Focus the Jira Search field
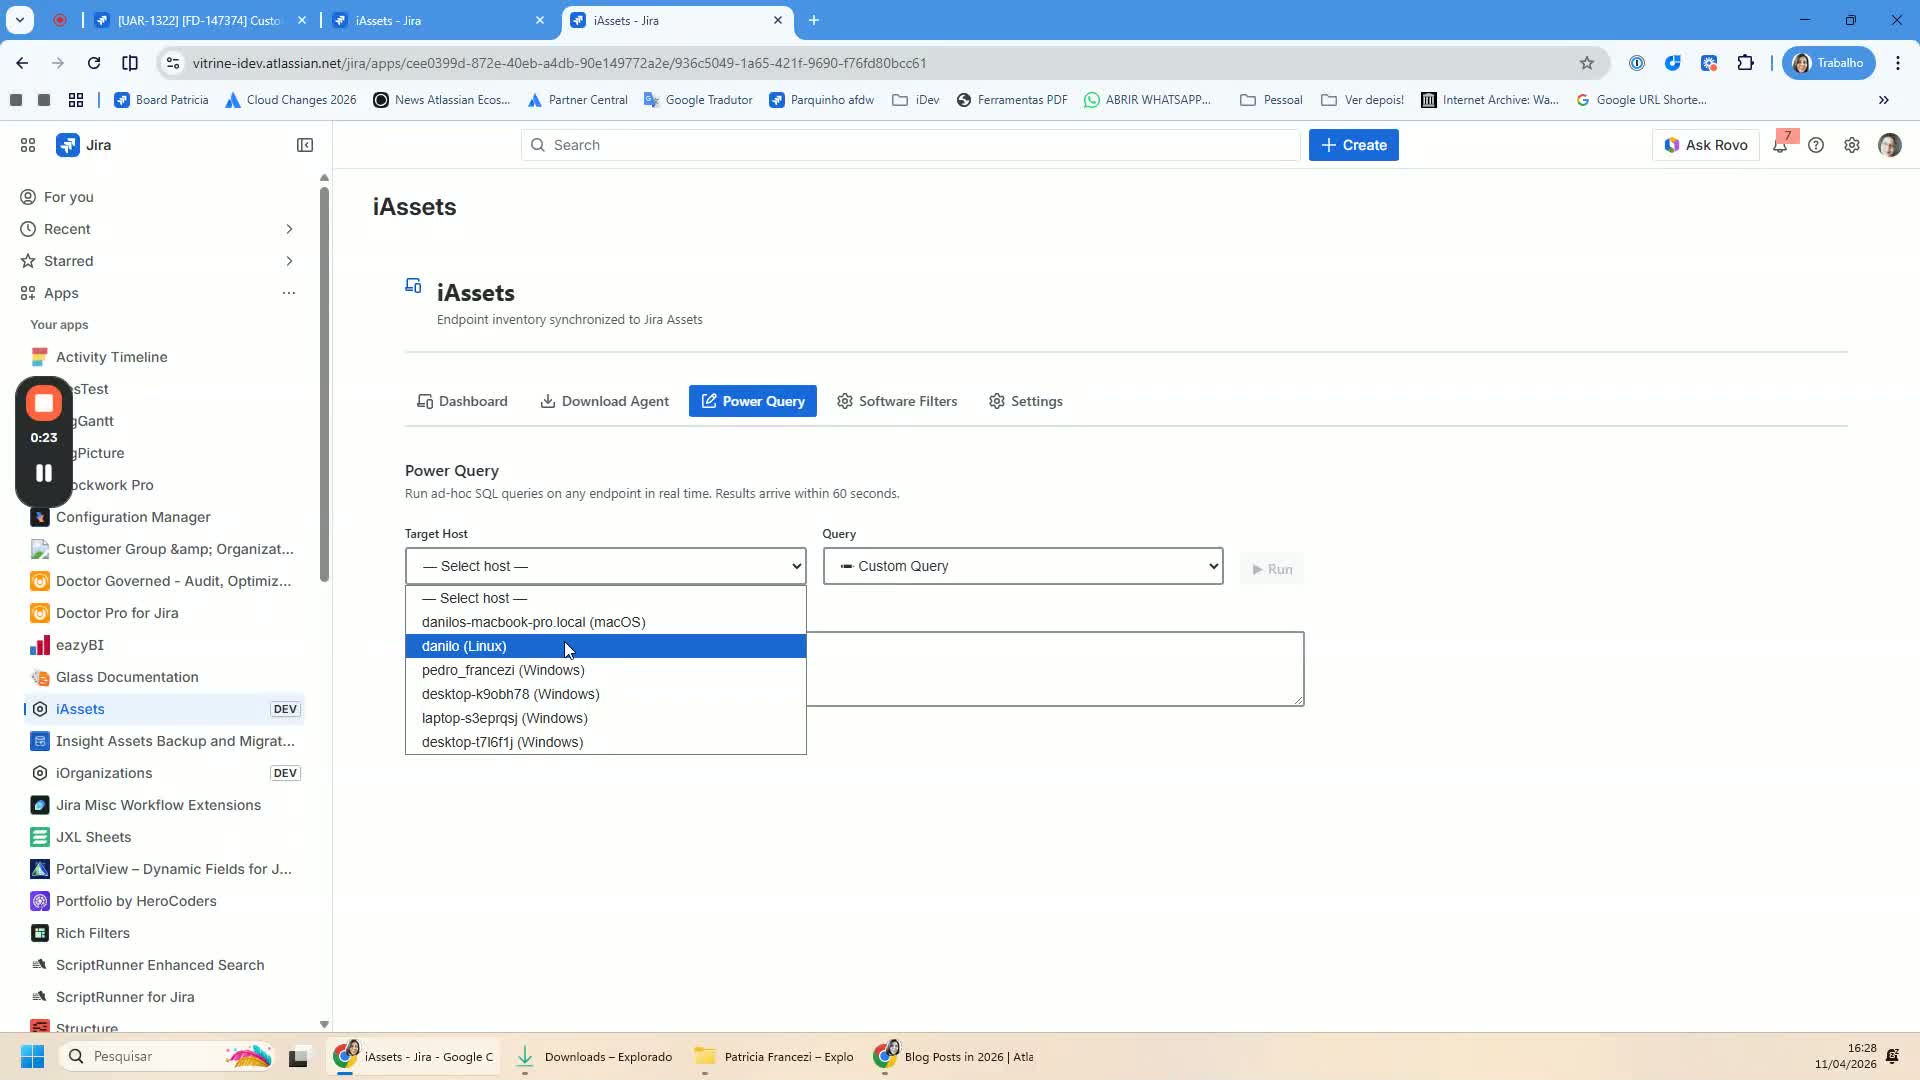Image resolution: width=1920 pixels, height=1080 pixels. click(x=910, y=145)
